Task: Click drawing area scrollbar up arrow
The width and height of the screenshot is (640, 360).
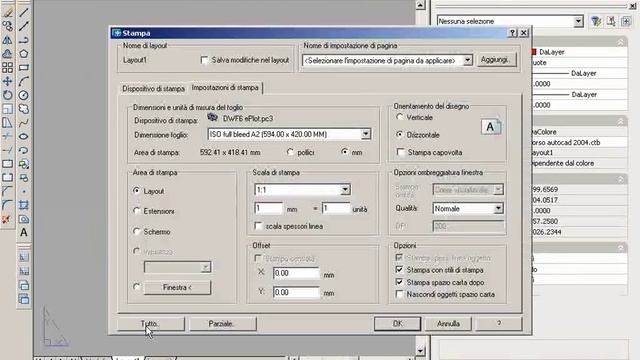Action: (x=420, y=4)
